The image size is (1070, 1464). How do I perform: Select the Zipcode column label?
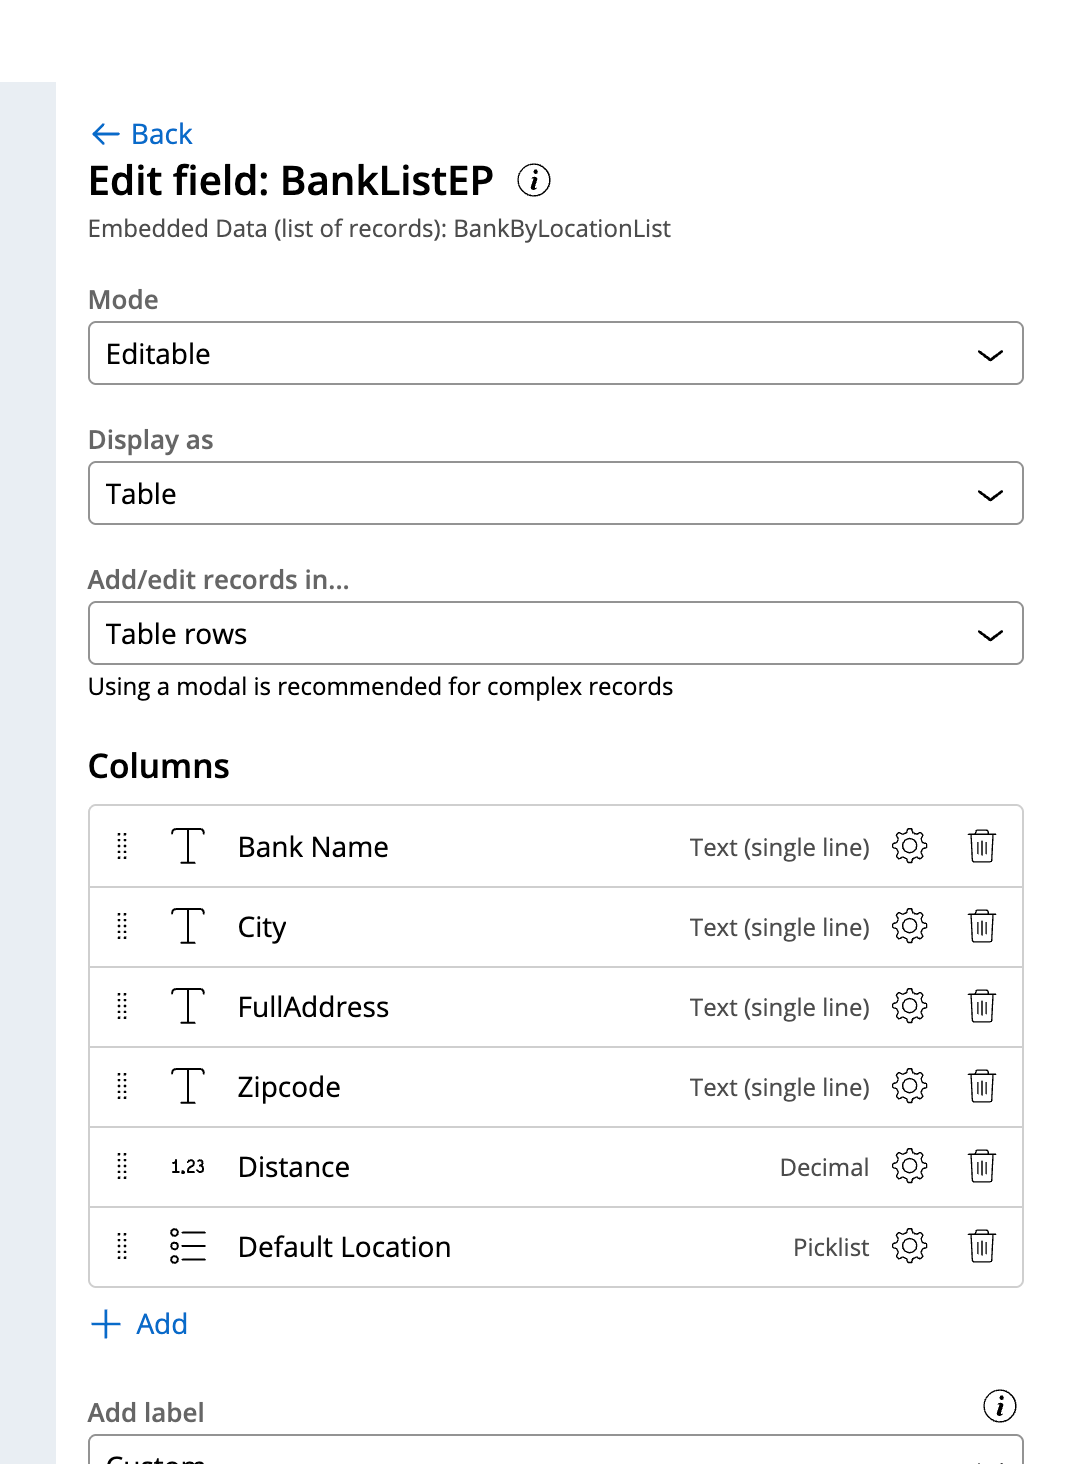coord(289,1088)
